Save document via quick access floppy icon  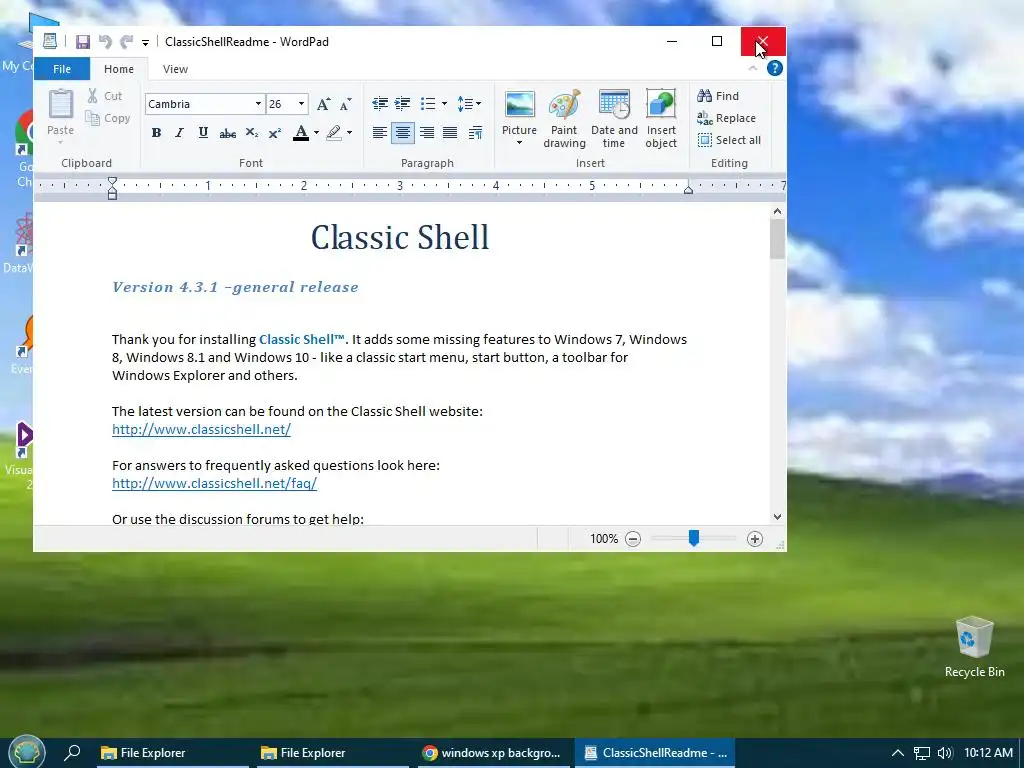[x=83, y=42]
